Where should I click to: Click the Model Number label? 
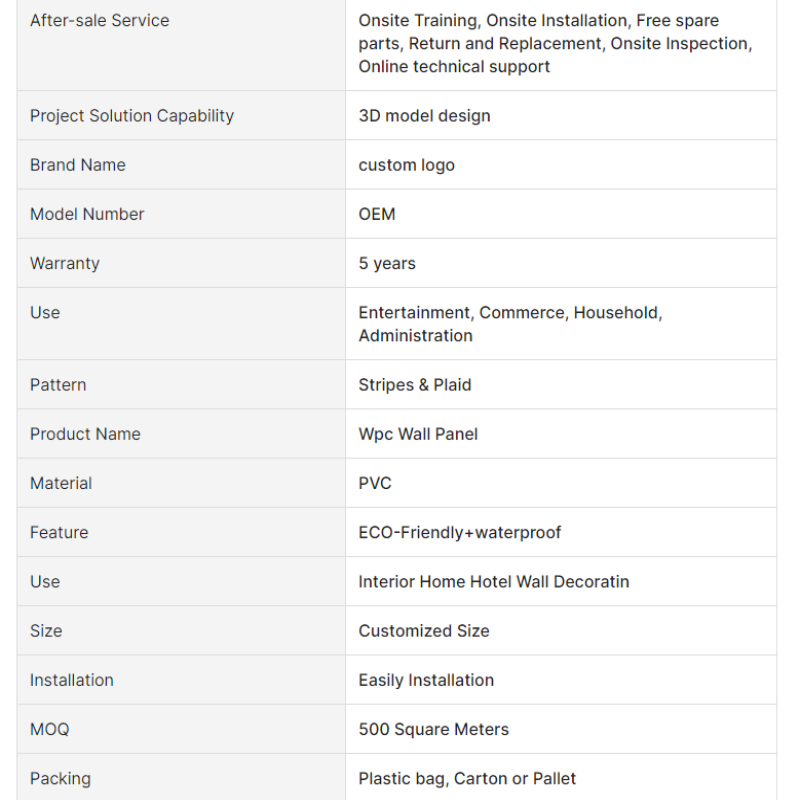87,214
